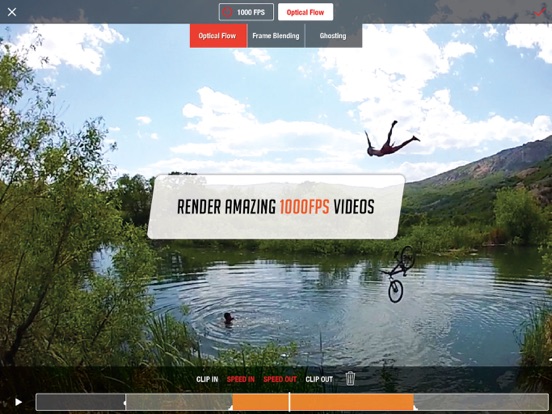The height and width of the screenshot is (414, 552).
Task: Switch interpolation to Ghosting
Action: click(333, 36)
